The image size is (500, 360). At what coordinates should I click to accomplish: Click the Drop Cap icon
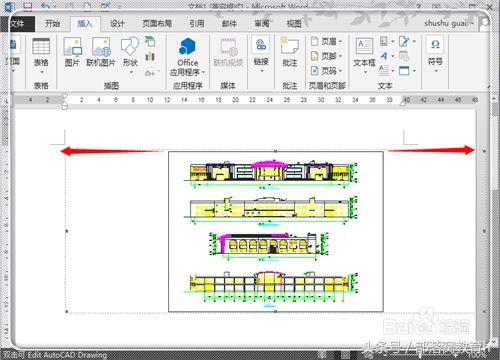(384, 70)
